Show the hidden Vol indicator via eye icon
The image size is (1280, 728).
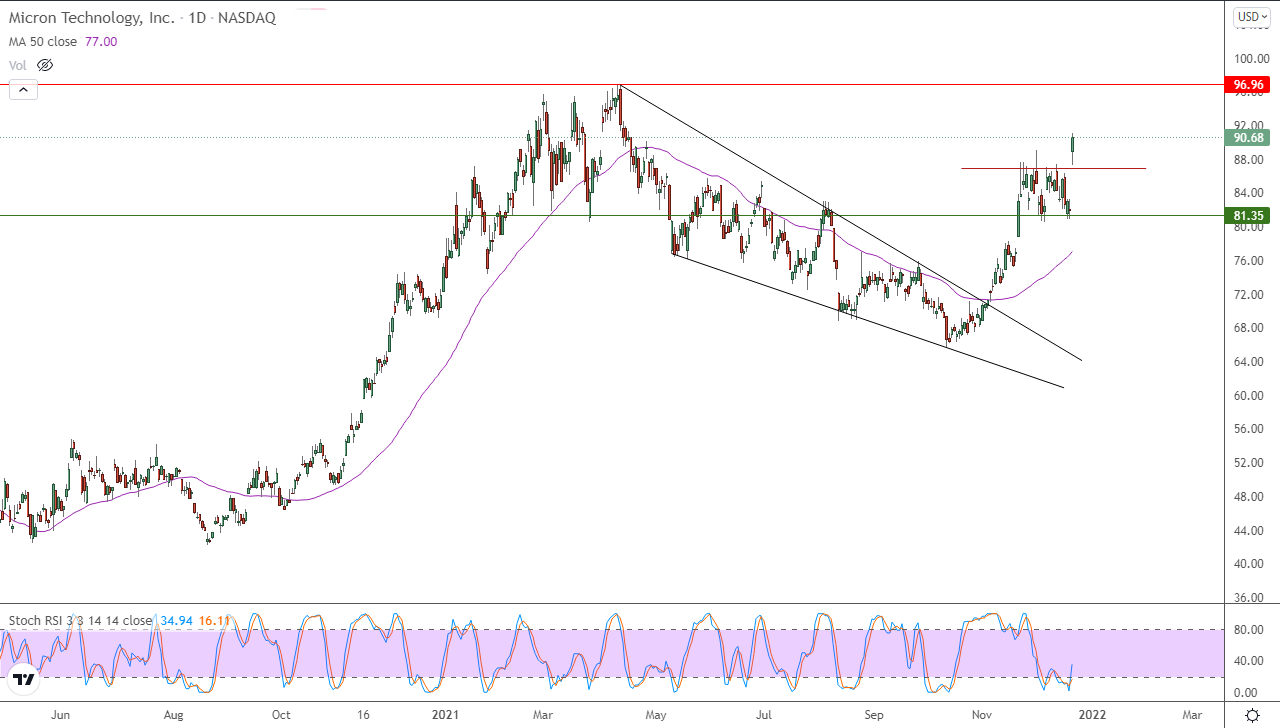pyautogui.click(x=44, y=65)
